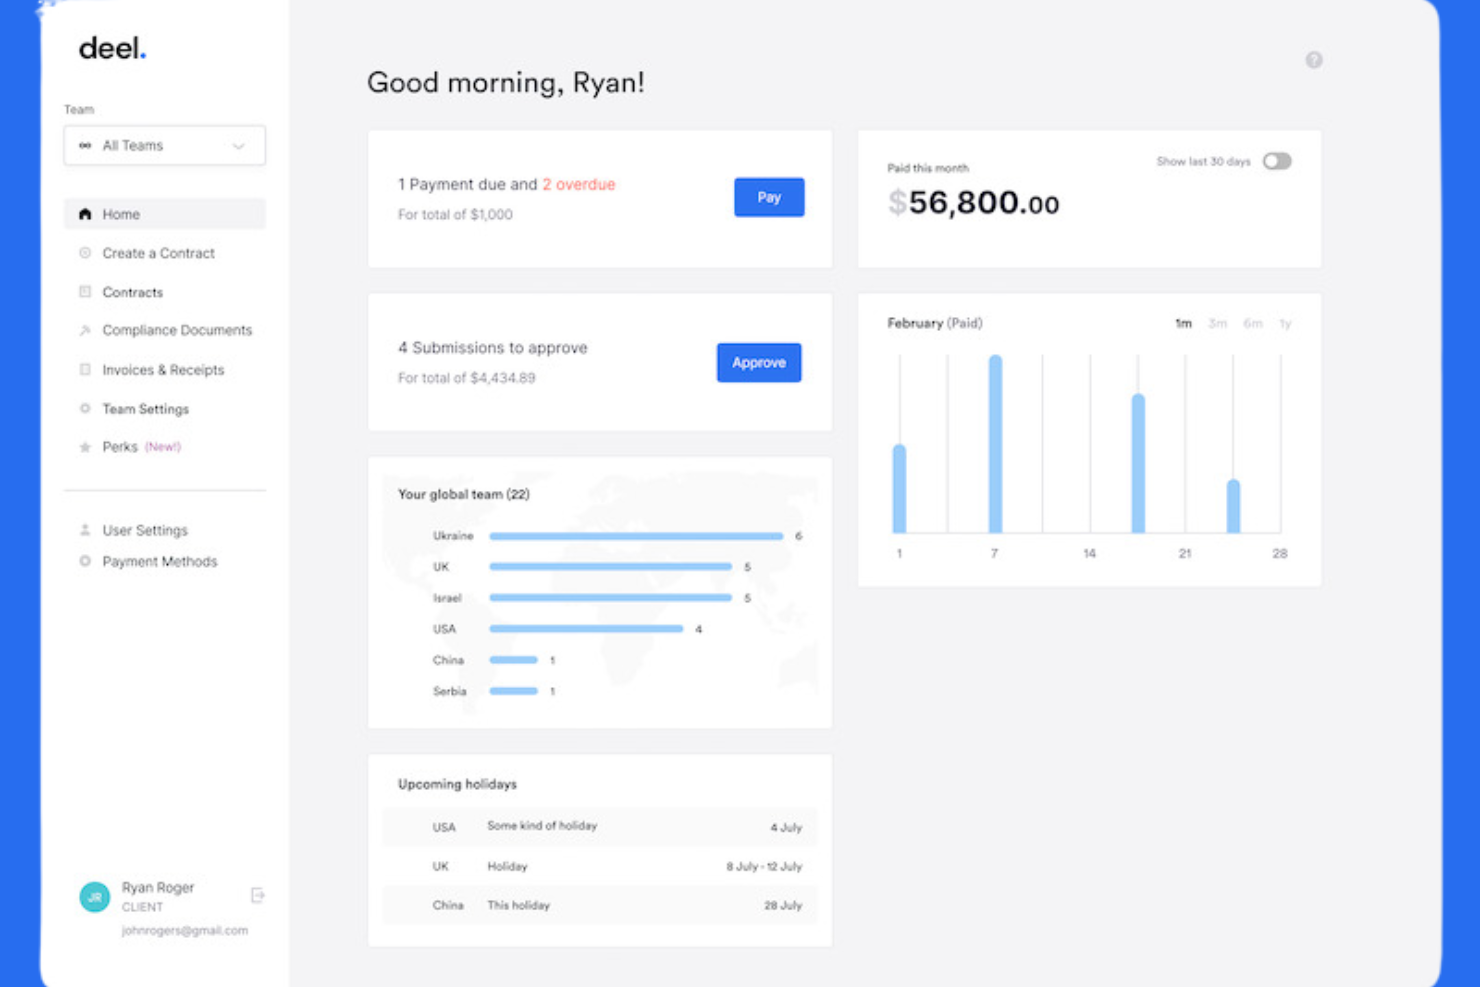Open Invoices & Receipts via its sidebar icon
This screenshot has width=1480, height=987.
click(85, 369)
